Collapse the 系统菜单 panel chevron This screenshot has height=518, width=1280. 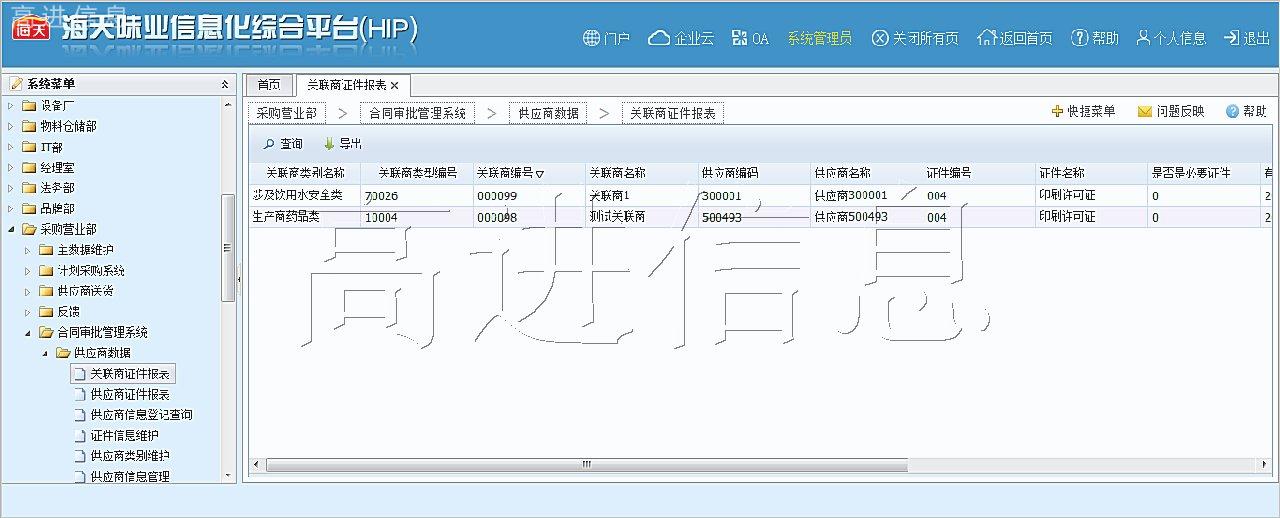[x=225, y=85]
